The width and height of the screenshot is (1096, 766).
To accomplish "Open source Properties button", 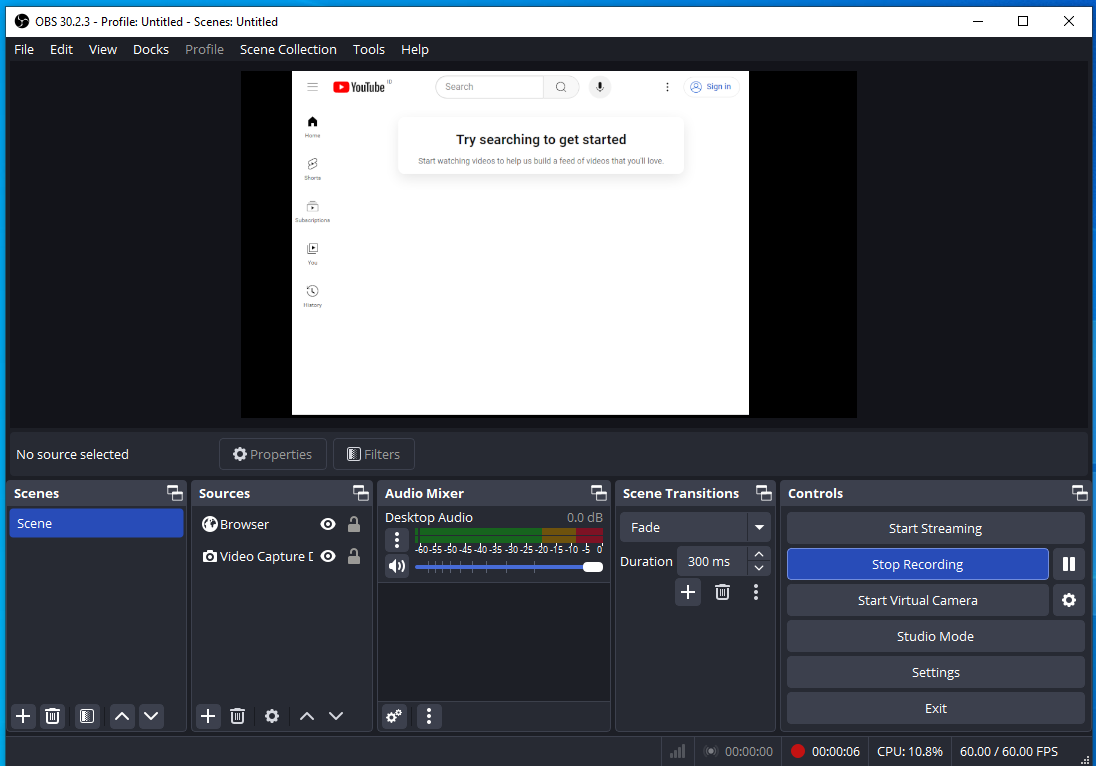I will 273,454.
